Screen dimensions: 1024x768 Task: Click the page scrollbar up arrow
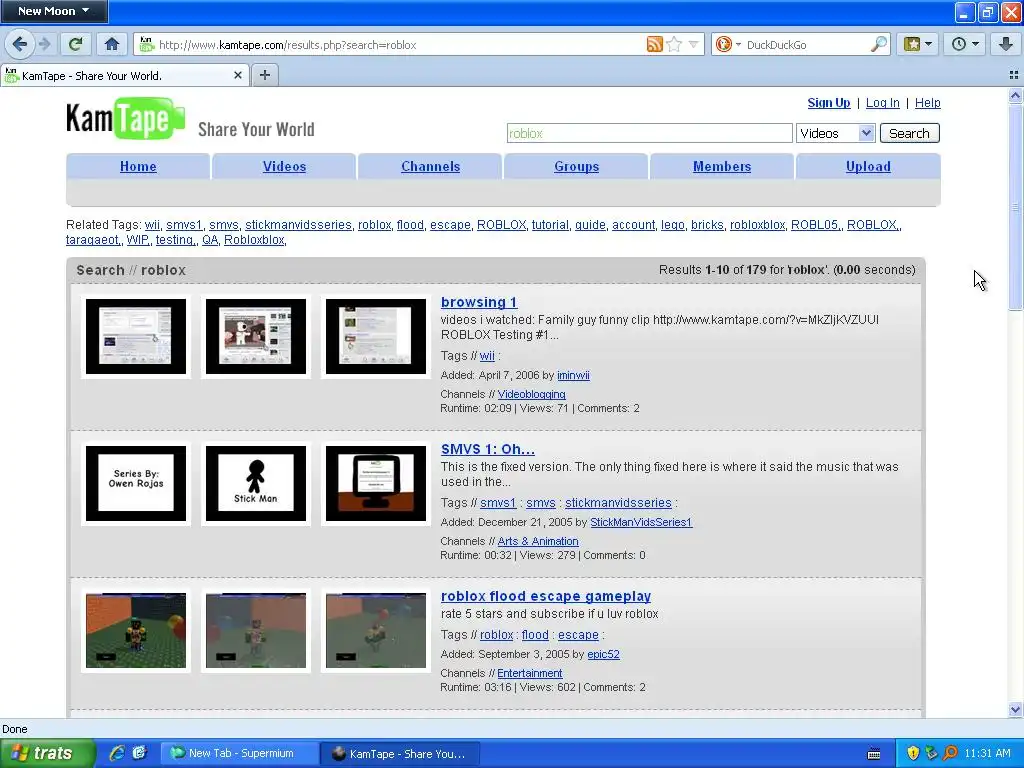1015,95
